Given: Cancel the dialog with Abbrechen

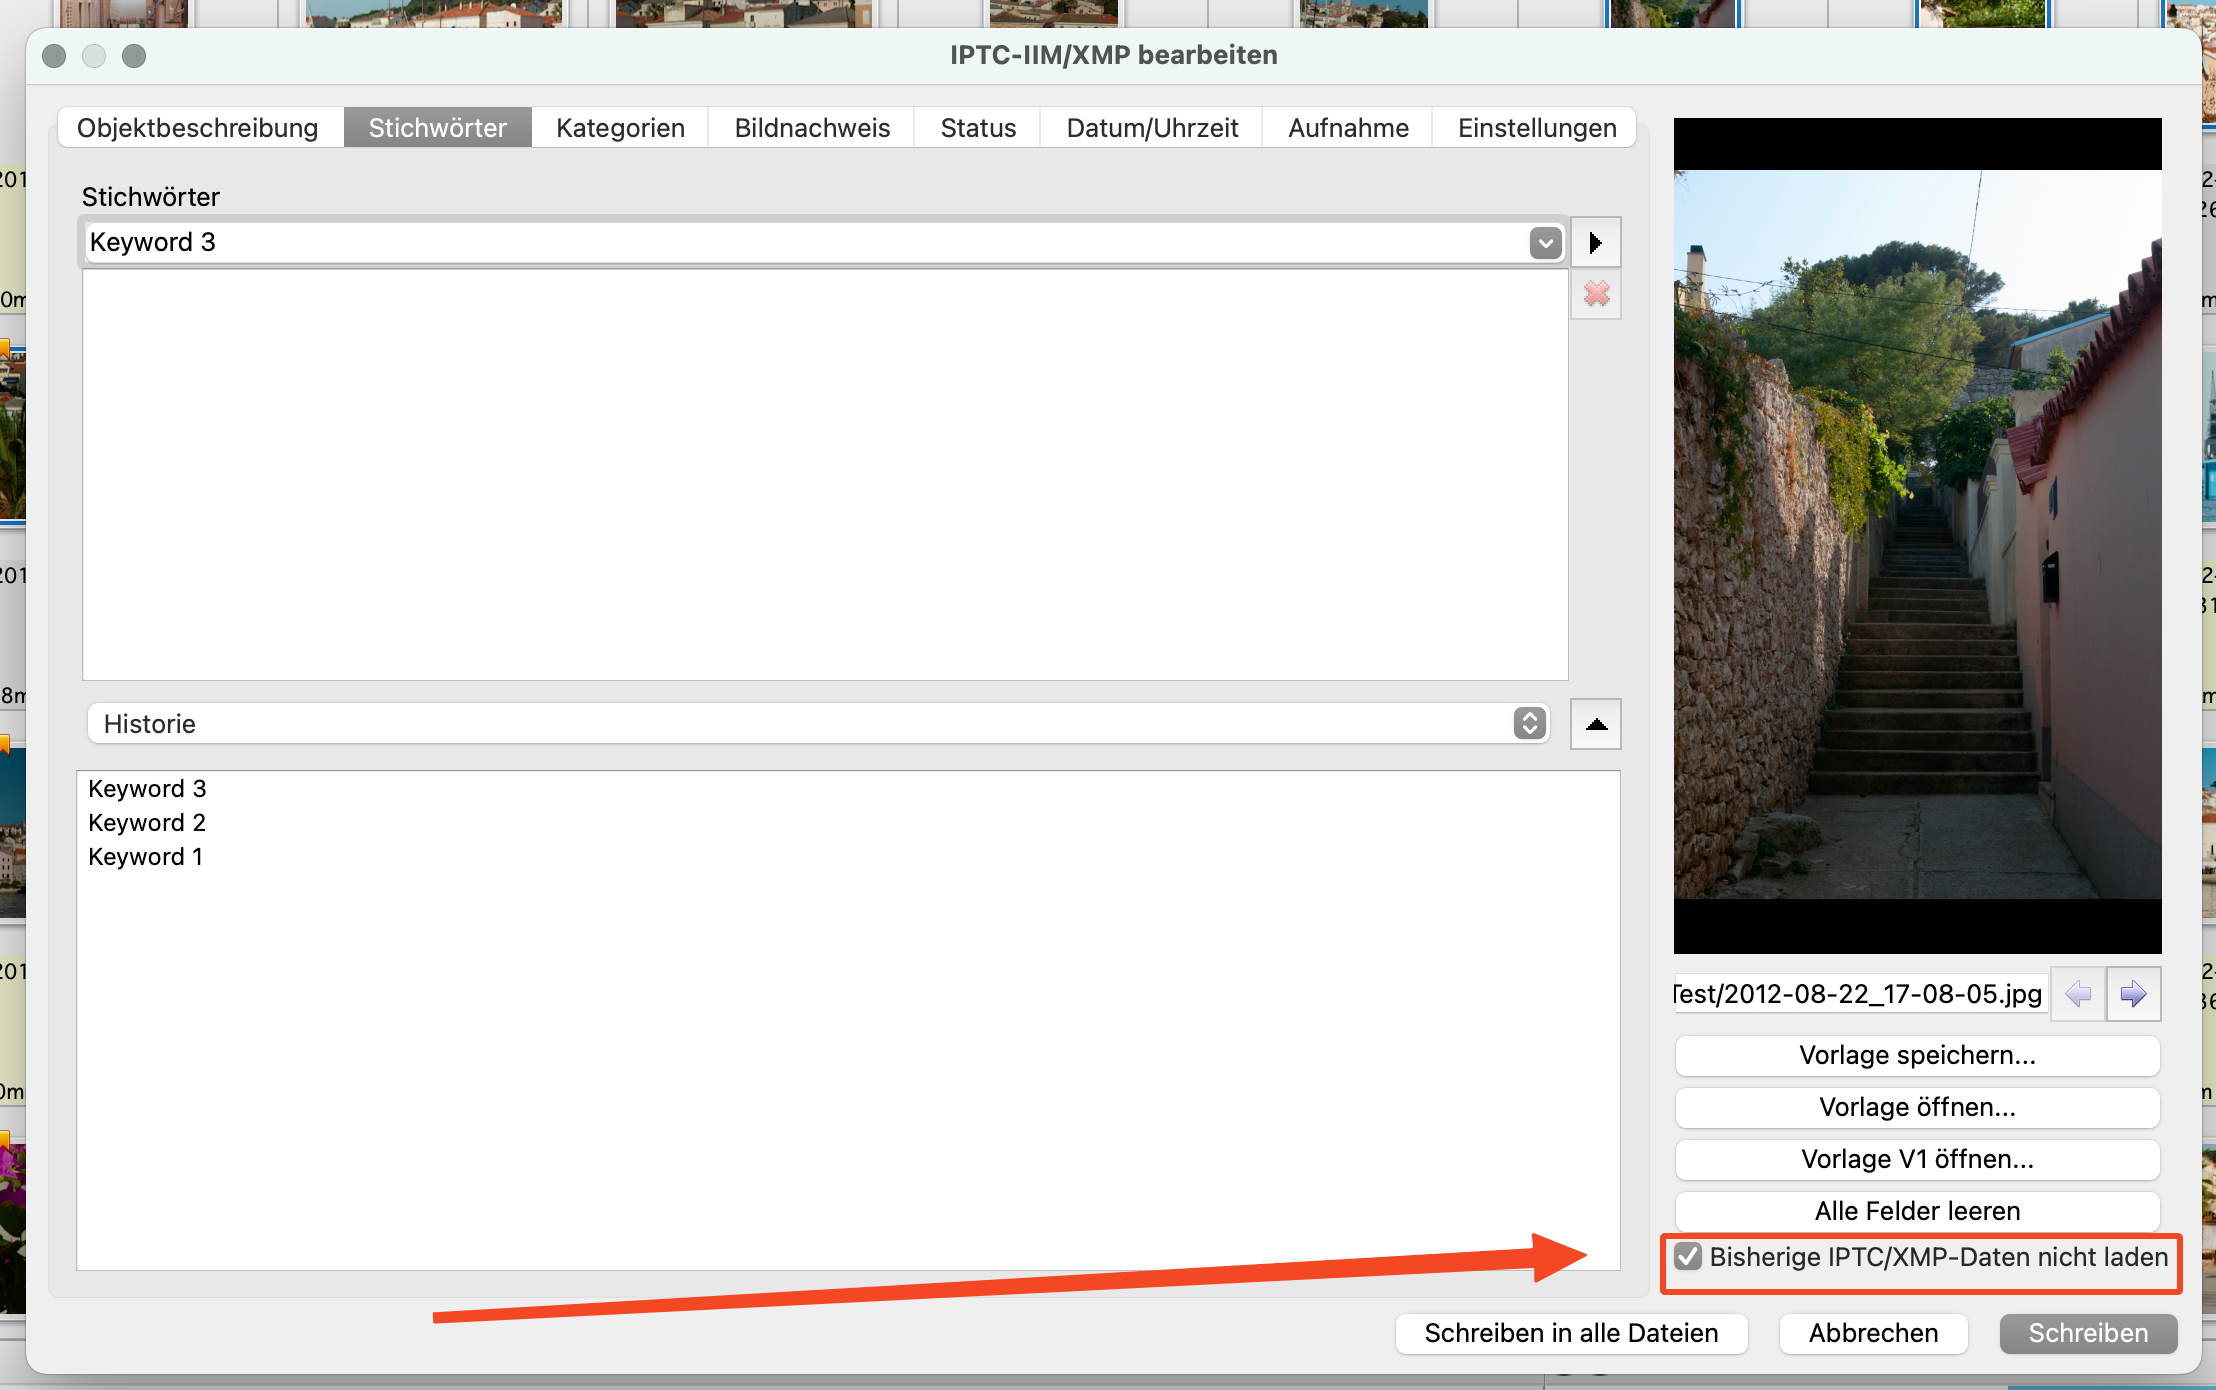Looking at the screenshot, I should (1873, 1333).
